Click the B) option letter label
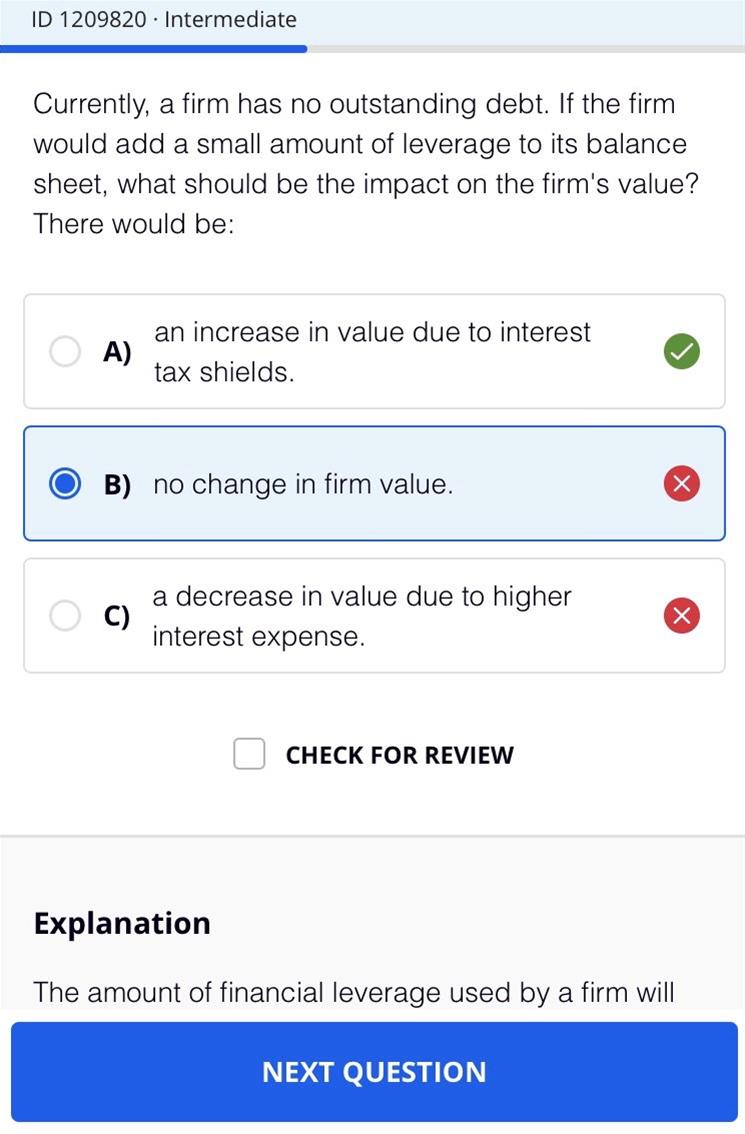The image size is (745, 1134). point(117,484)
